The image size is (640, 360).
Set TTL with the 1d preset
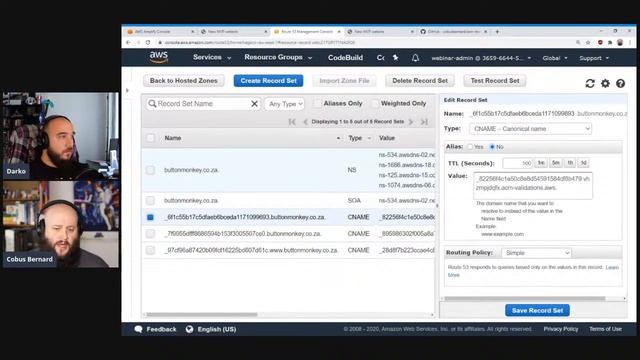coord(584,163)
